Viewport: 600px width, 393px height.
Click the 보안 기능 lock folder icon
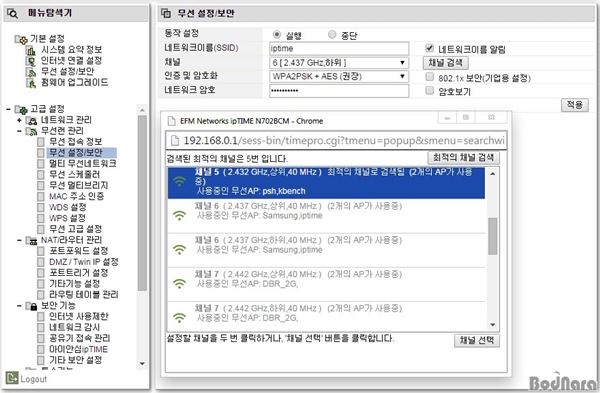31,306
